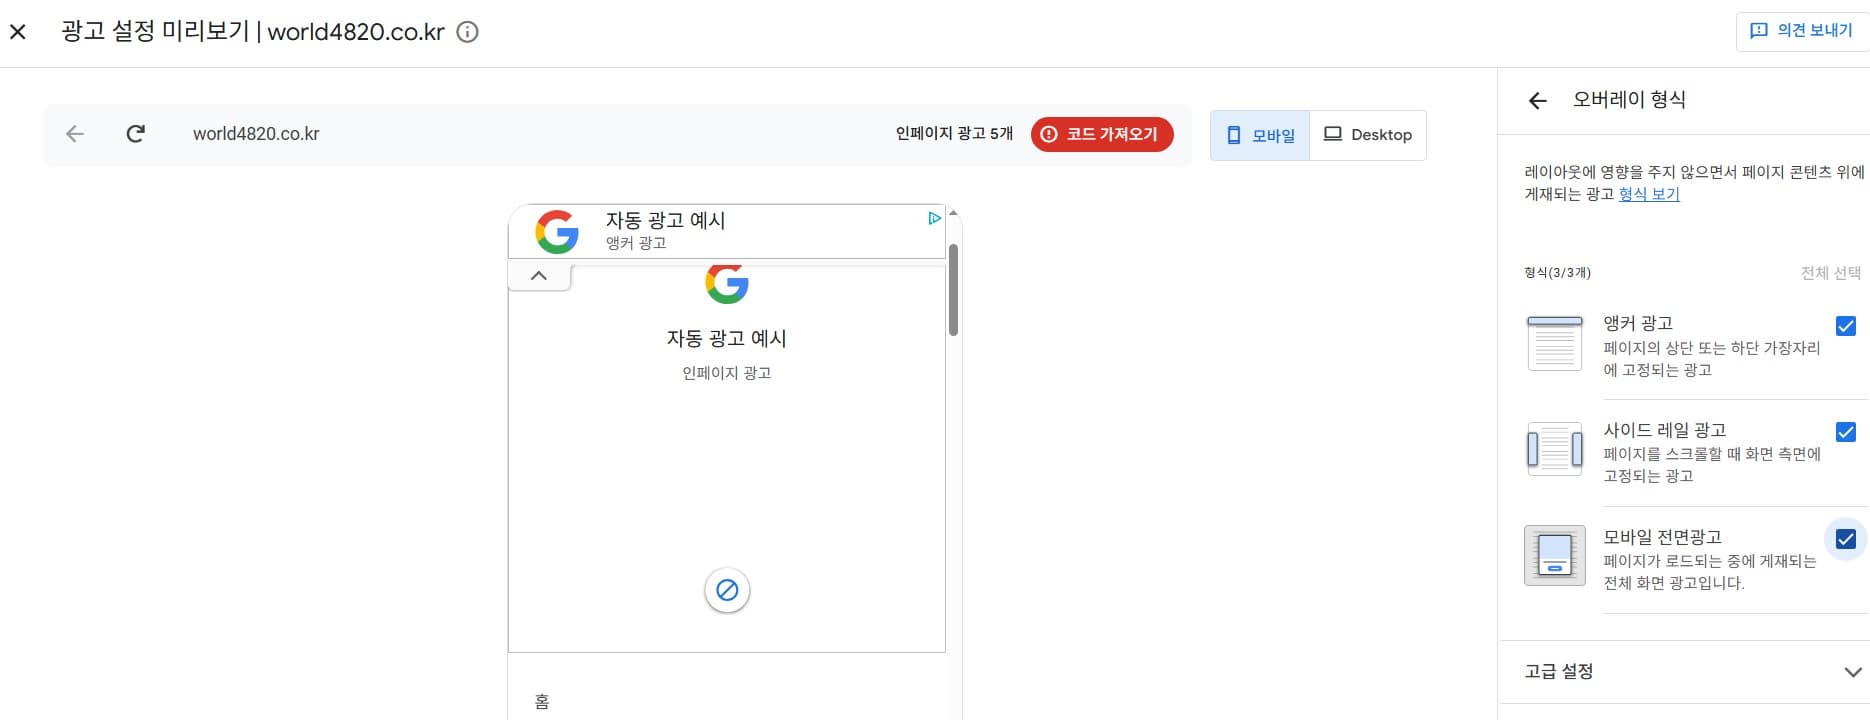Screen dimensions: 1870x720
Task: Select the world4820.co.kr address field
Action: (x=256, y=134)
